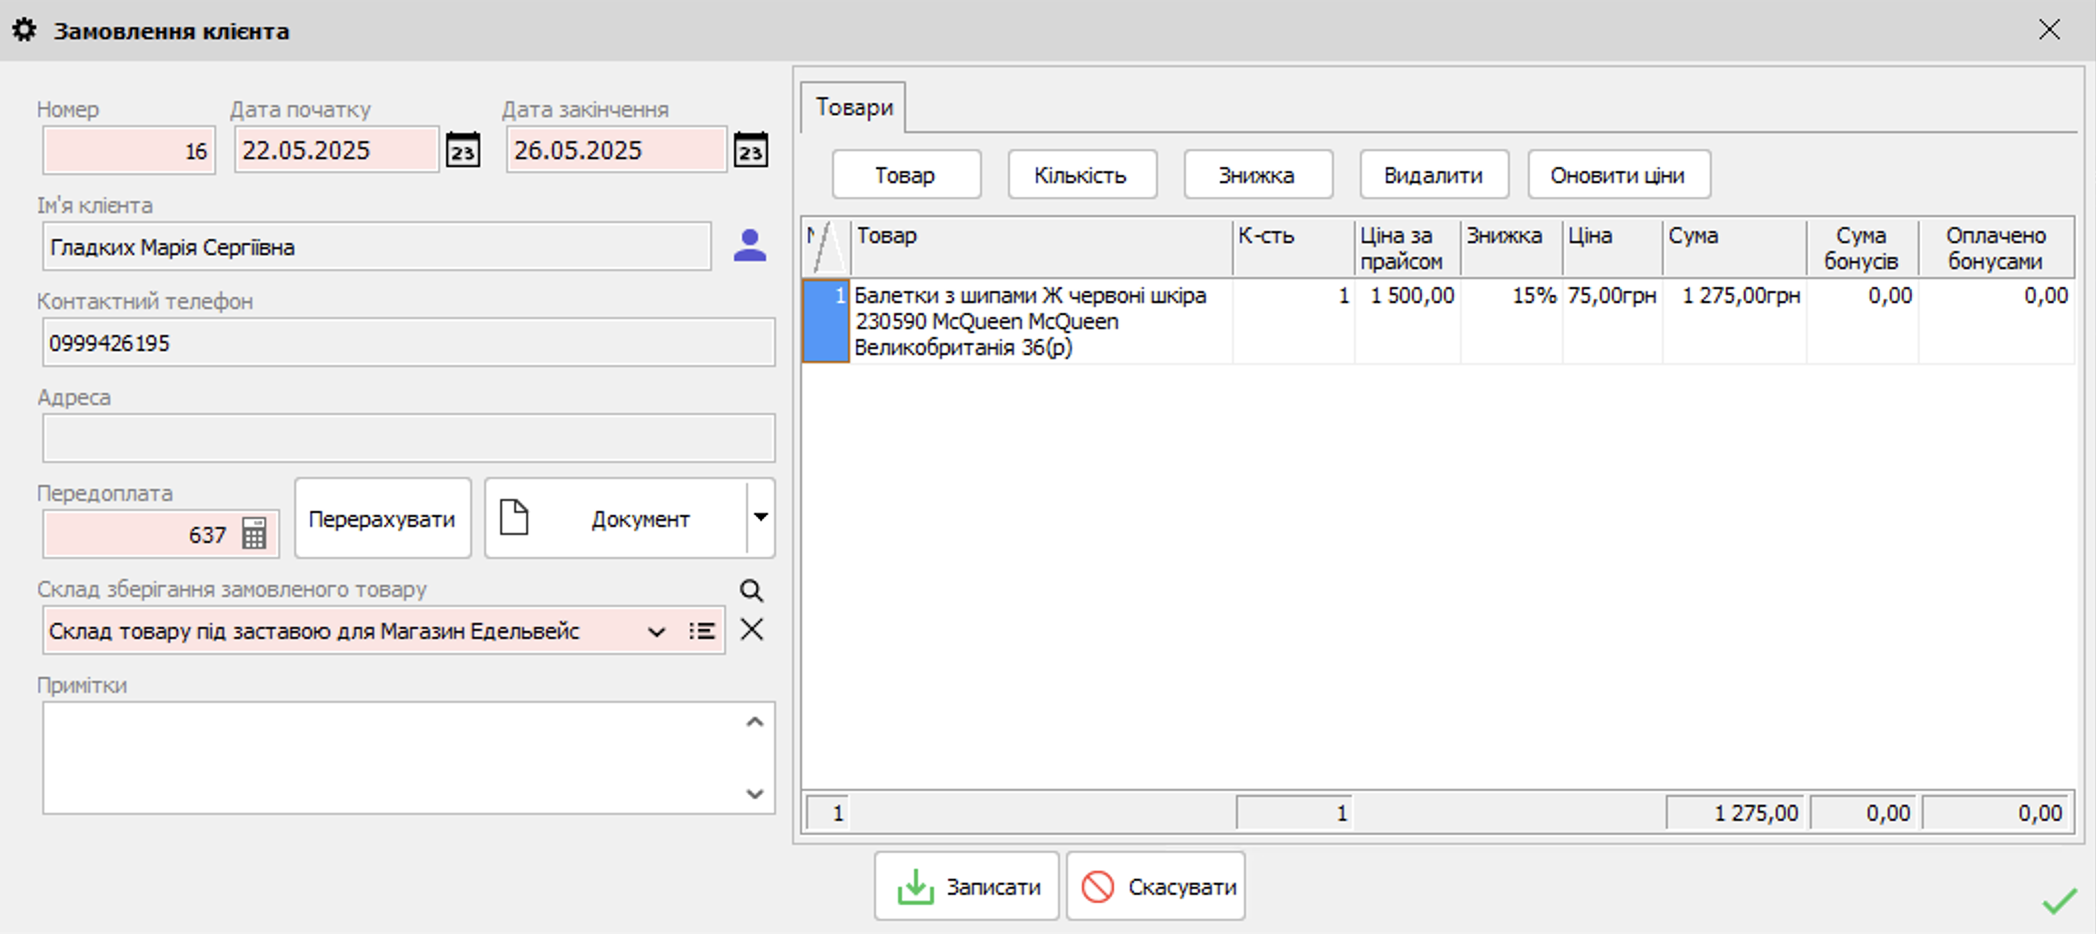2096x934 pixels.
Task: Click the Знижка button
Action: (1257, 175)
